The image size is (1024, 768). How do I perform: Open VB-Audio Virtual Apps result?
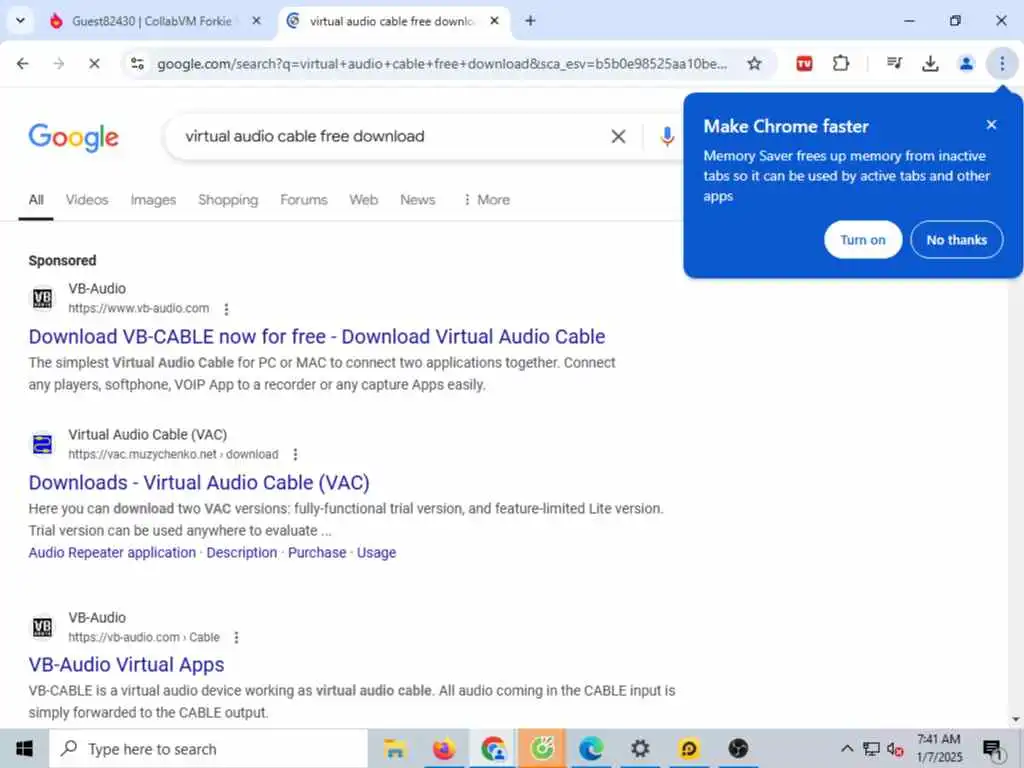tap(126, 664)
